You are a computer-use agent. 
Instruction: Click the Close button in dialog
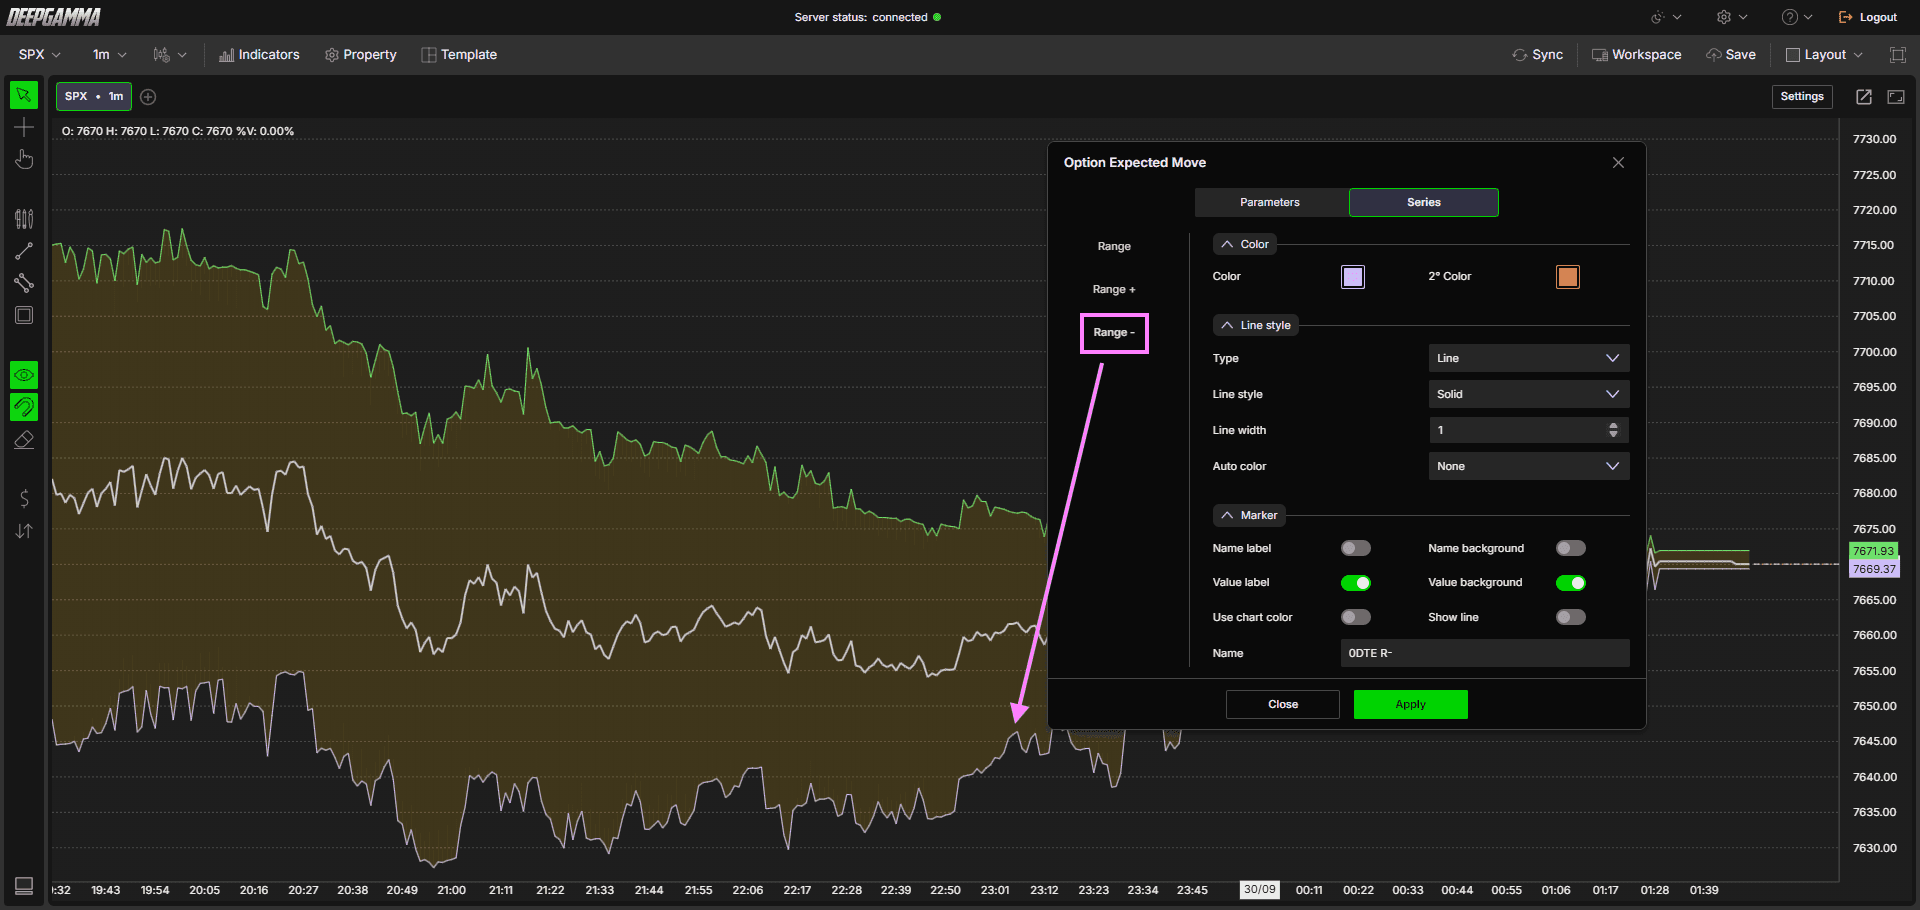1283,704
